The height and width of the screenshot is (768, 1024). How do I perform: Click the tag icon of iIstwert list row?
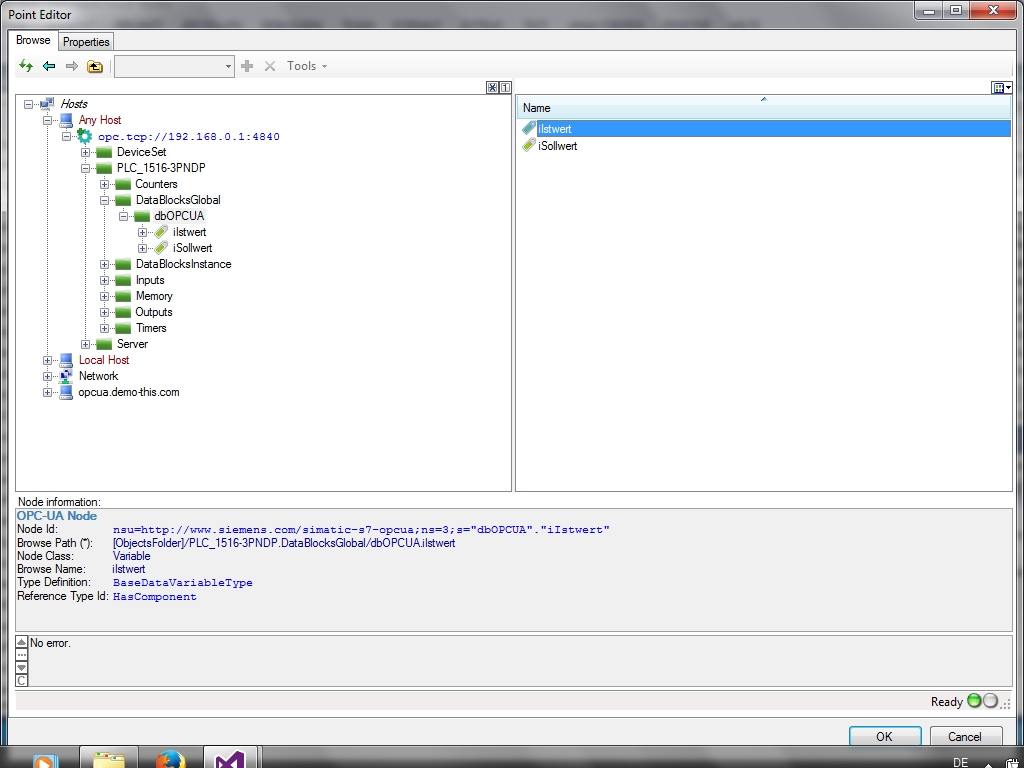pos(529,129)
